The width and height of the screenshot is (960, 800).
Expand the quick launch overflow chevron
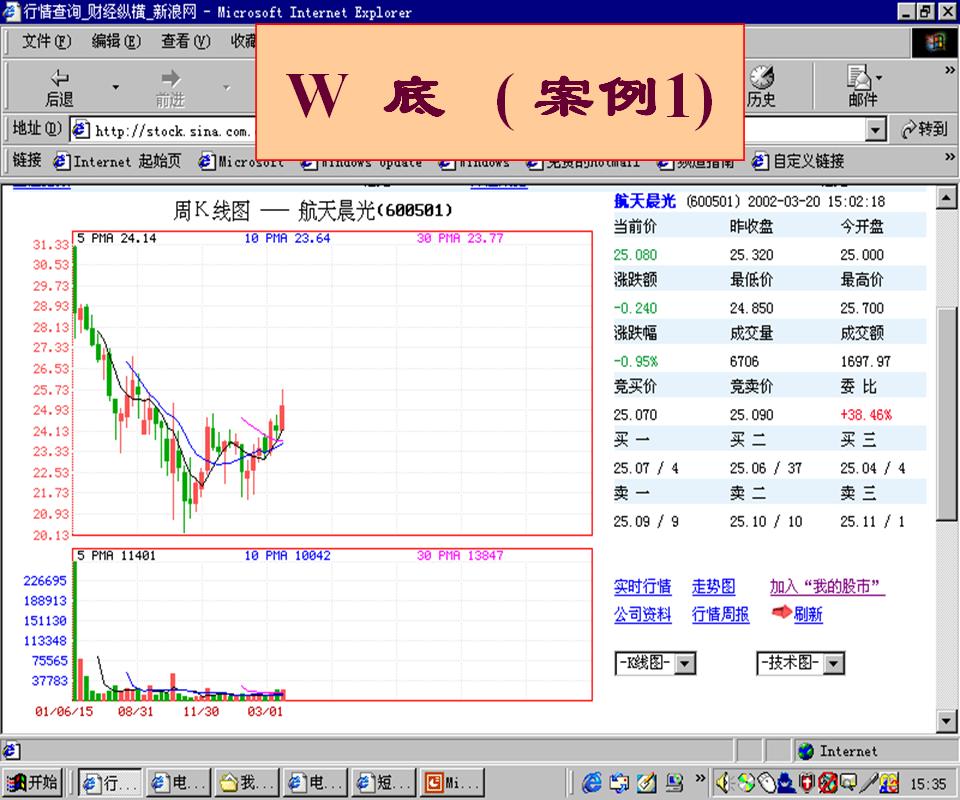point(700,779)
